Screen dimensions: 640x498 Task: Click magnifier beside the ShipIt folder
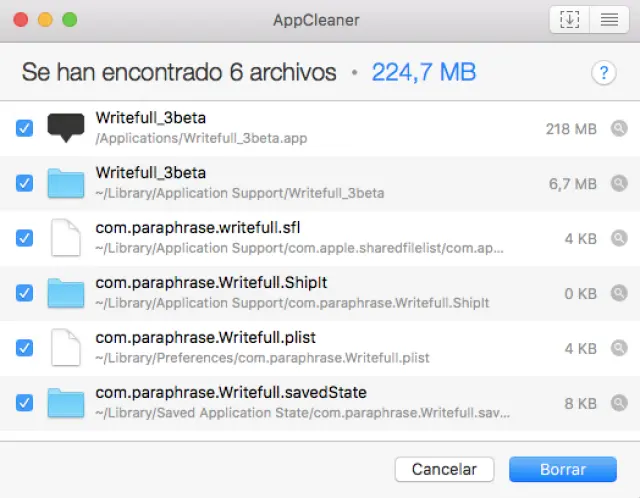coord(620,293)
